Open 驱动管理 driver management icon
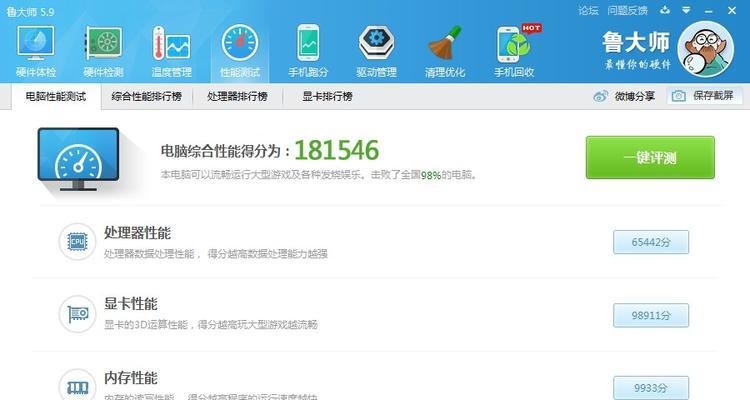750x400 pixels. 376,43
